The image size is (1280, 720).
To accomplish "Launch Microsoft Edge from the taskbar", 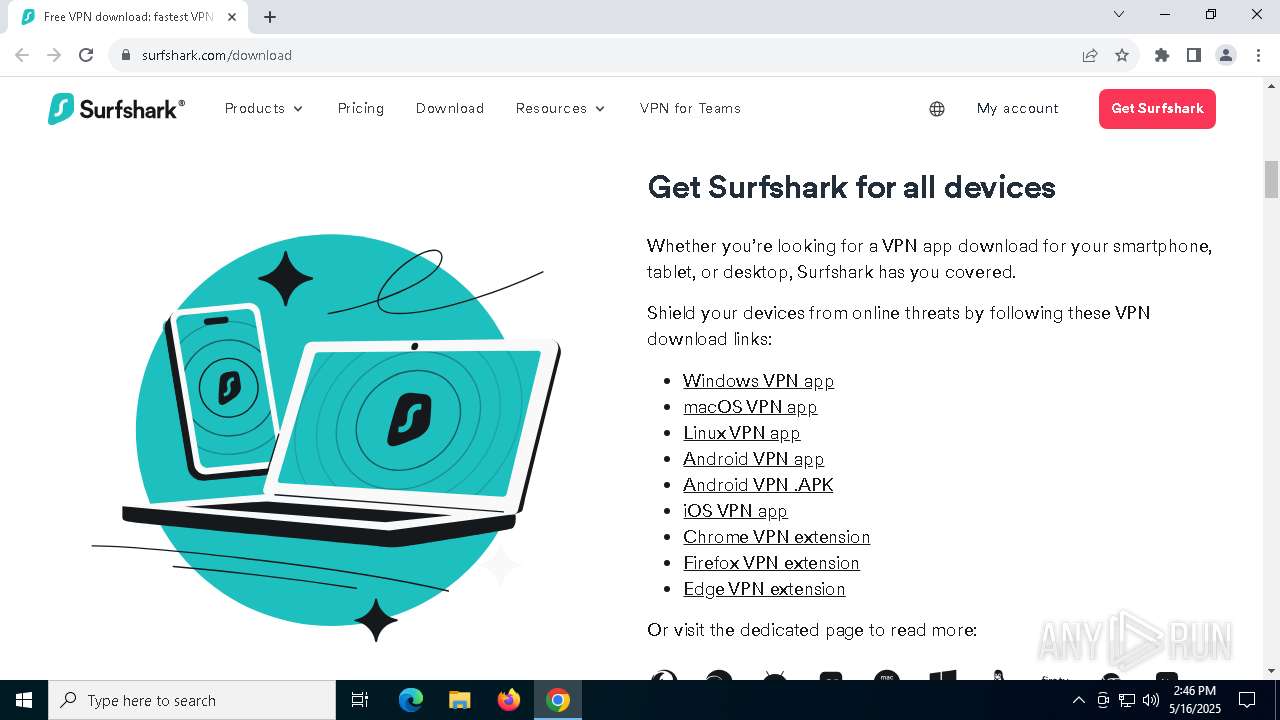I will pyautogui.click(x=411, y=700).
